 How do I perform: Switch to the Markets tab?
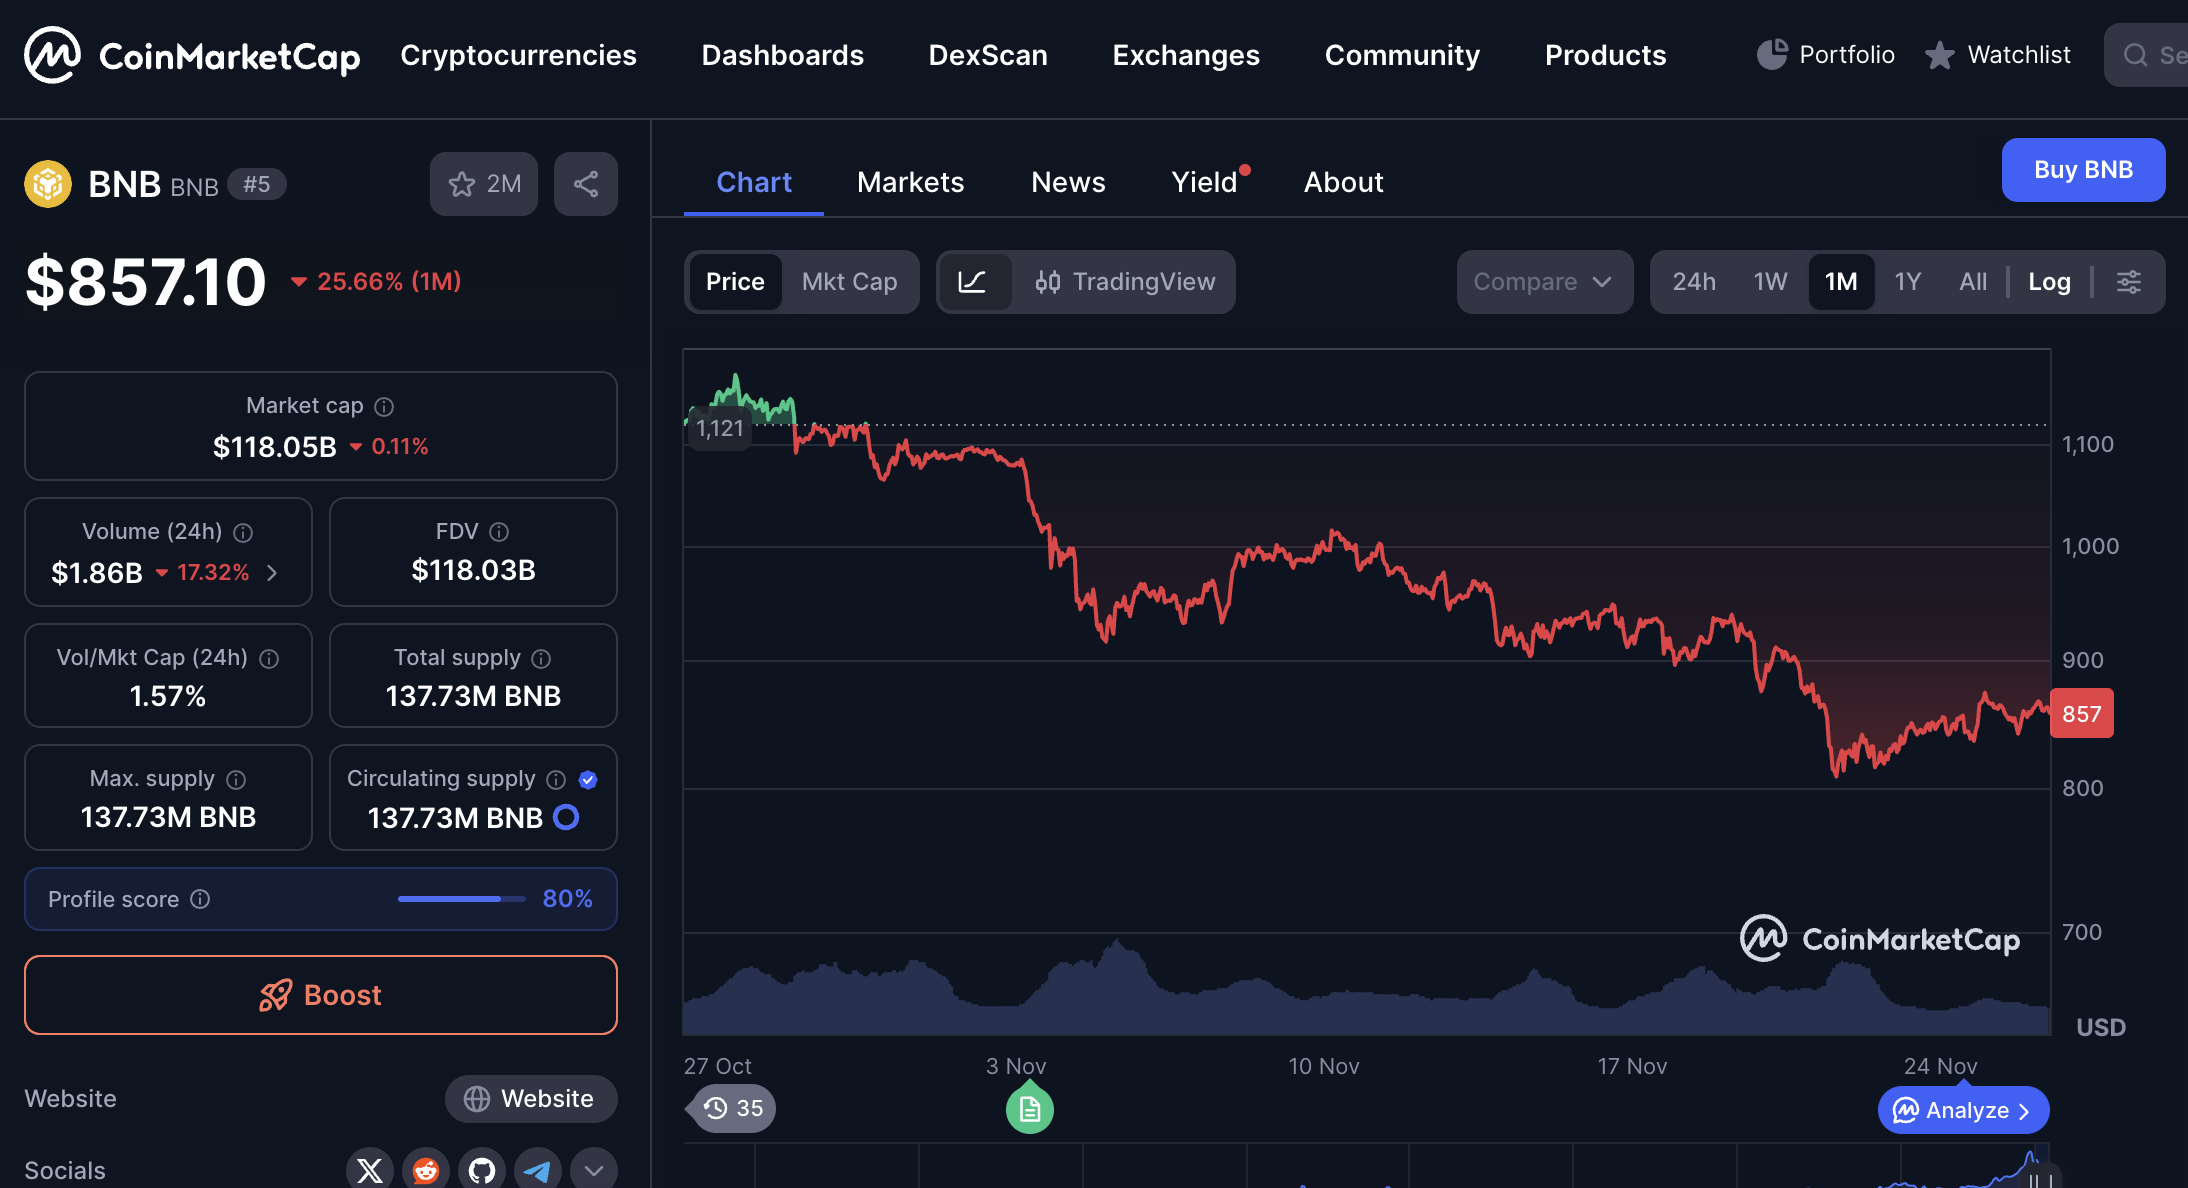910,182
